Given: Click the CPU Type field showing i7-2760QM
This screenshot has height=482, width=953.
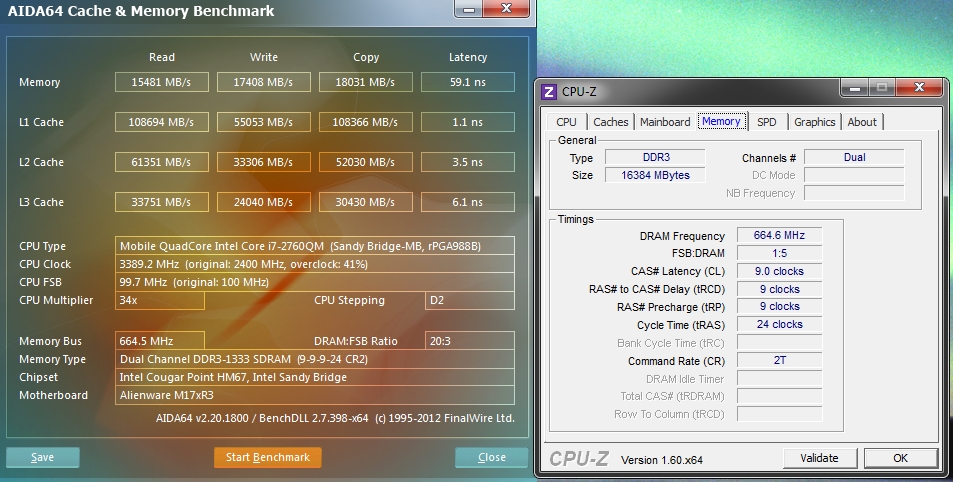Looking at the screenshot, I should tap(315, 246).
